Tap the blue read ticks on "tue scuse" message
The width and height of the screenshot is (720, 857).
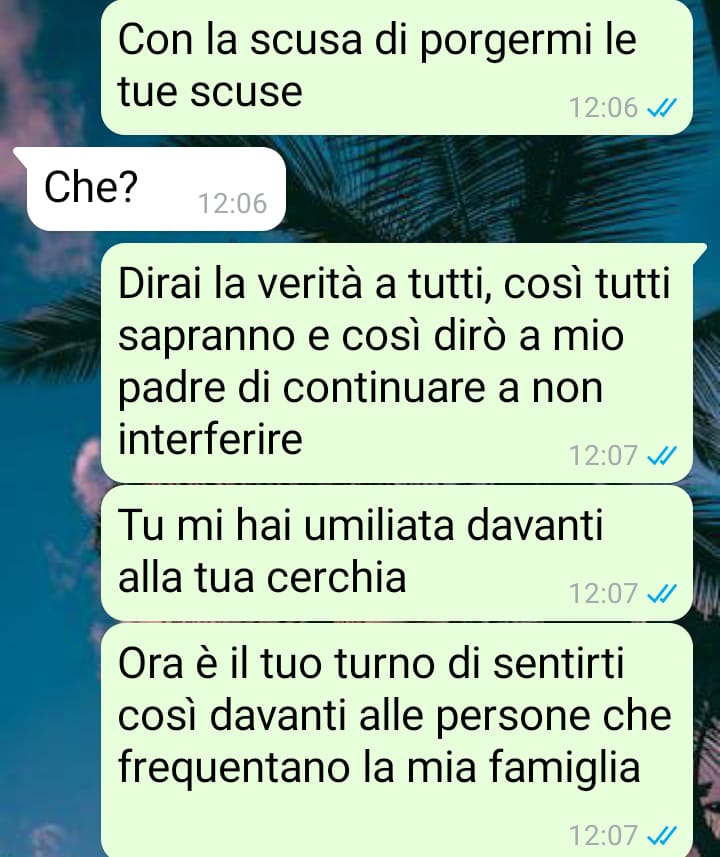coord(662,108)
